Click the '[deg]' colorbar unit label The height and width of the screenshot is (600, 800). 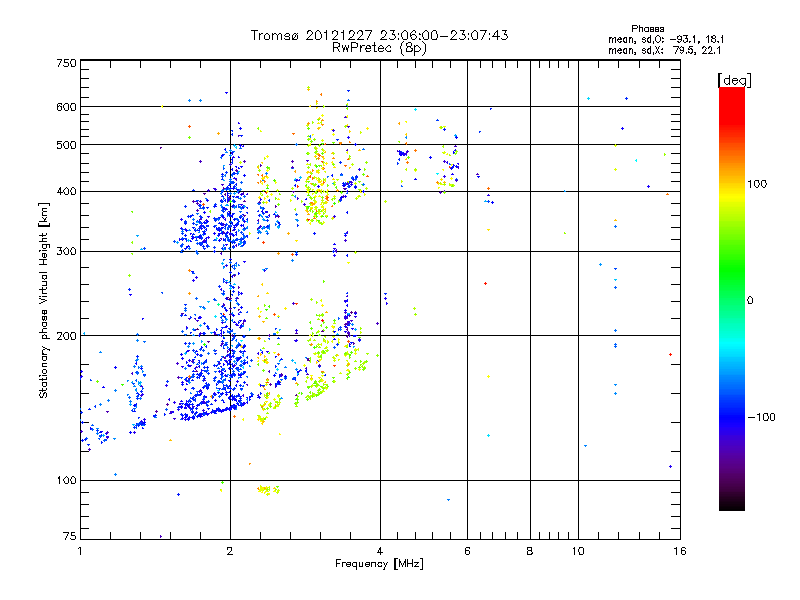coord(734,80)
